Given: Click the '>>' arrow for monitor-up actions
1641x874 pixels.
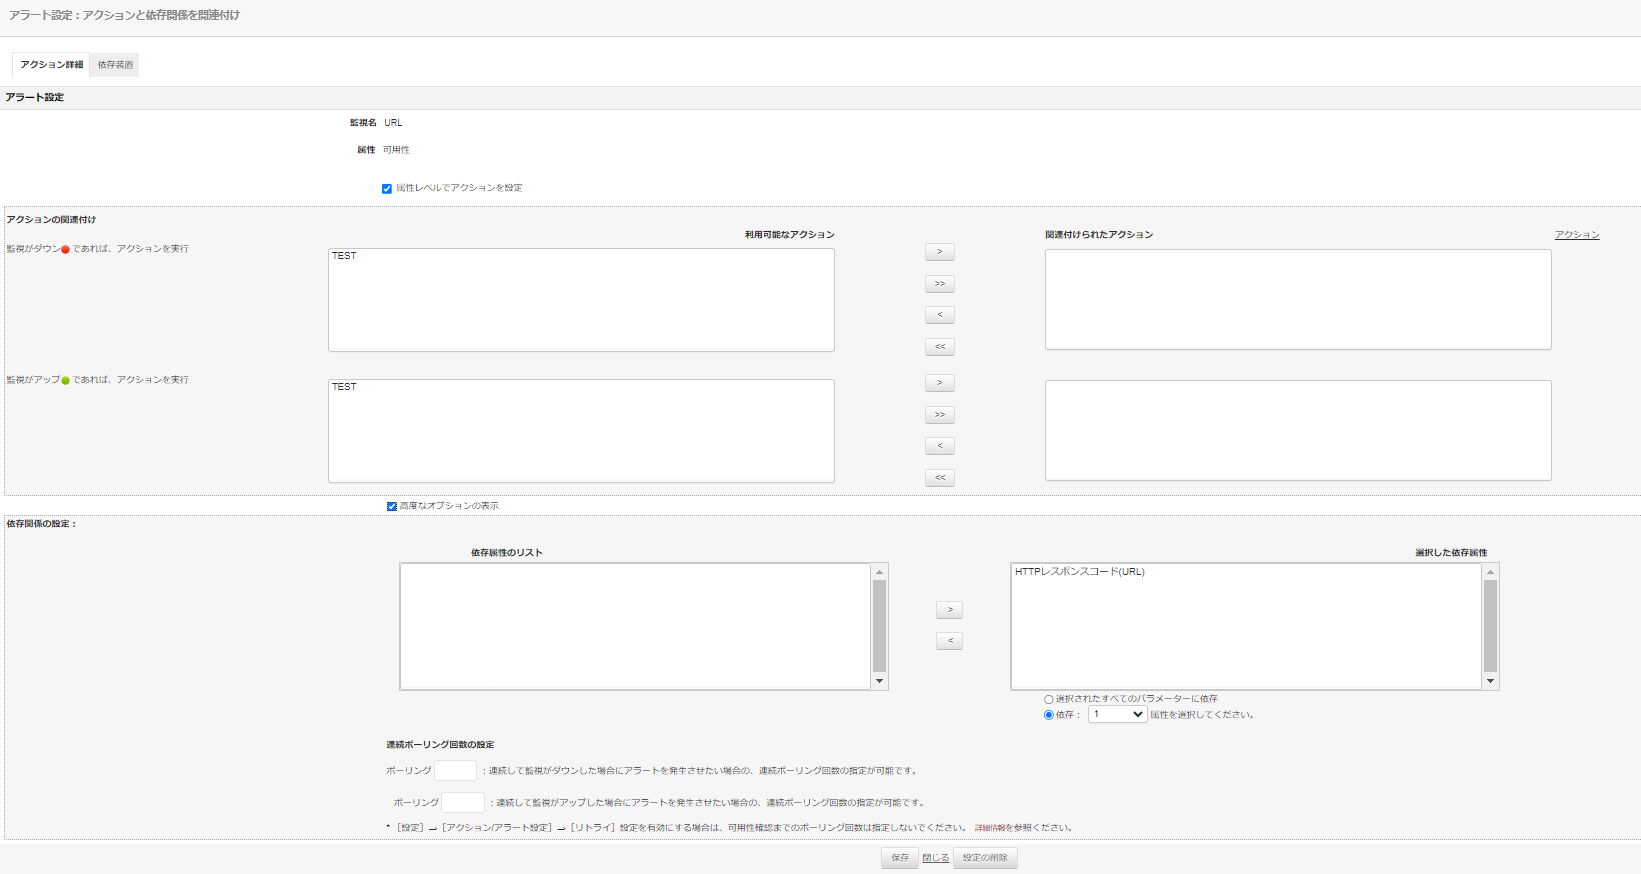Looking at the screenshot, I should click(939, 415).
